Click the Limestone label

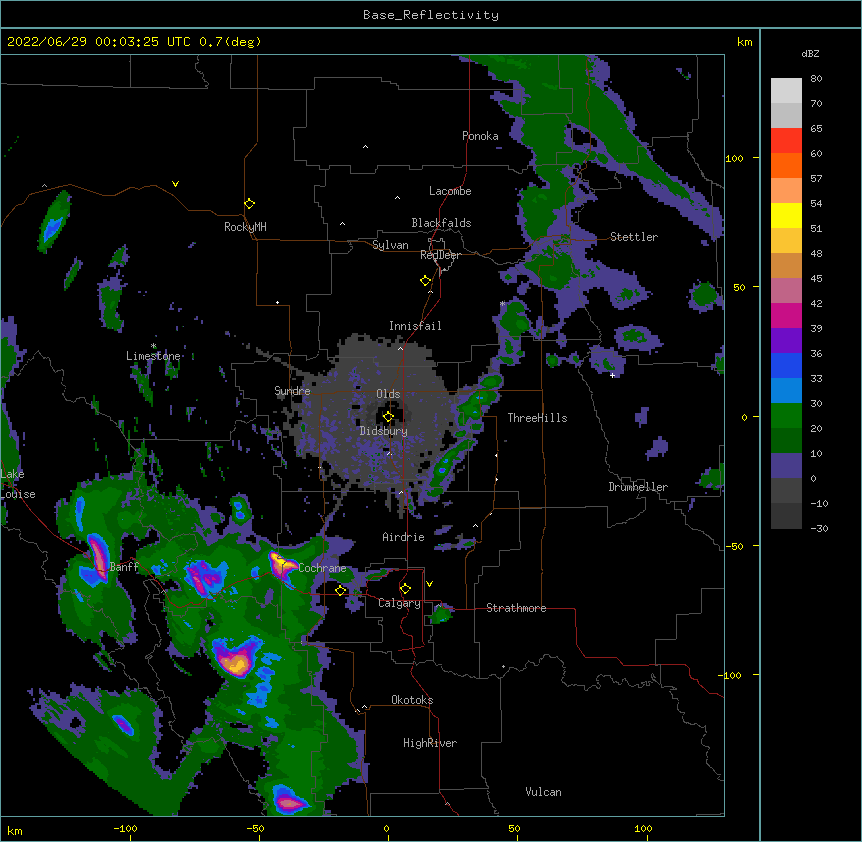[153, 356]
